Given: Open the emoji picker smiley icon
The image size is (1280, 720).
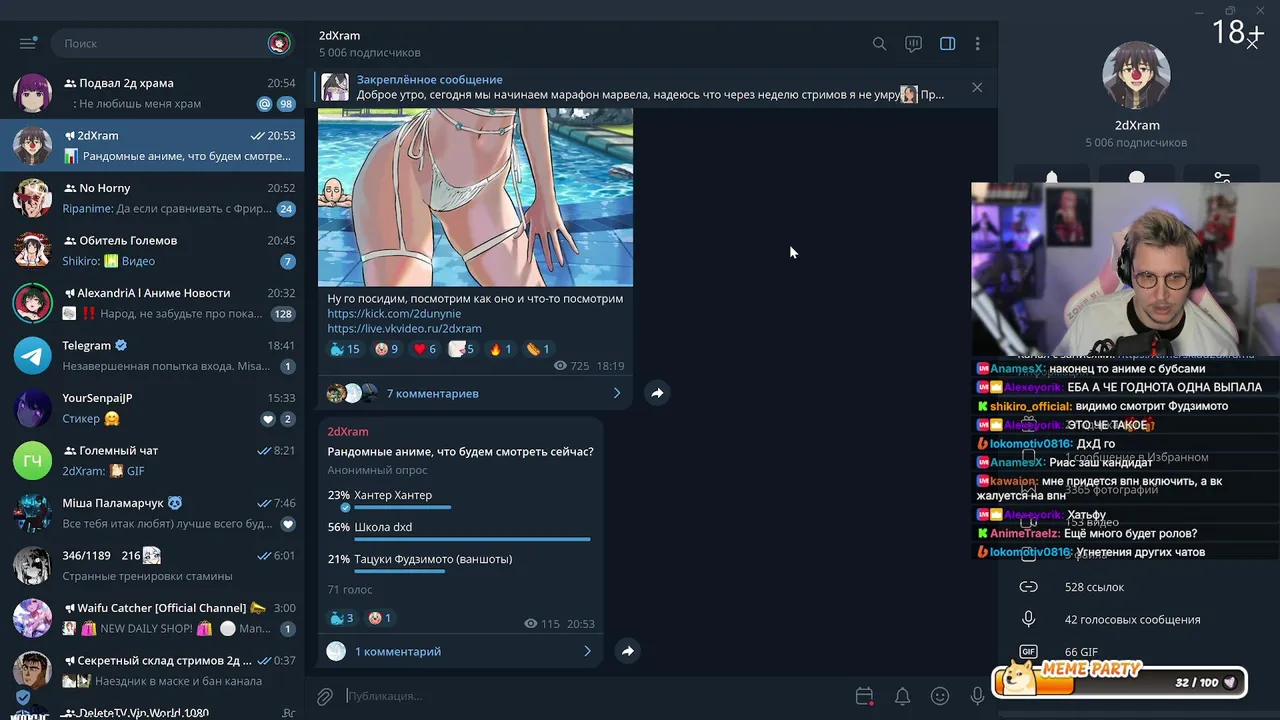Looking at the screenshot, I should [940, 696].
